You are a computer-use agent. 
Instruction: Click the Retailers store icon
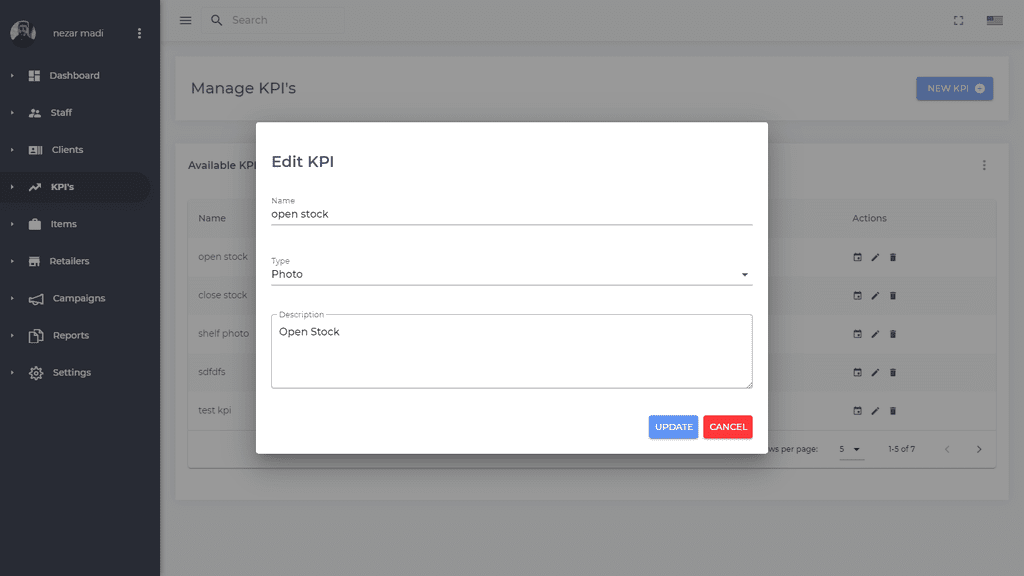(35, 261)
